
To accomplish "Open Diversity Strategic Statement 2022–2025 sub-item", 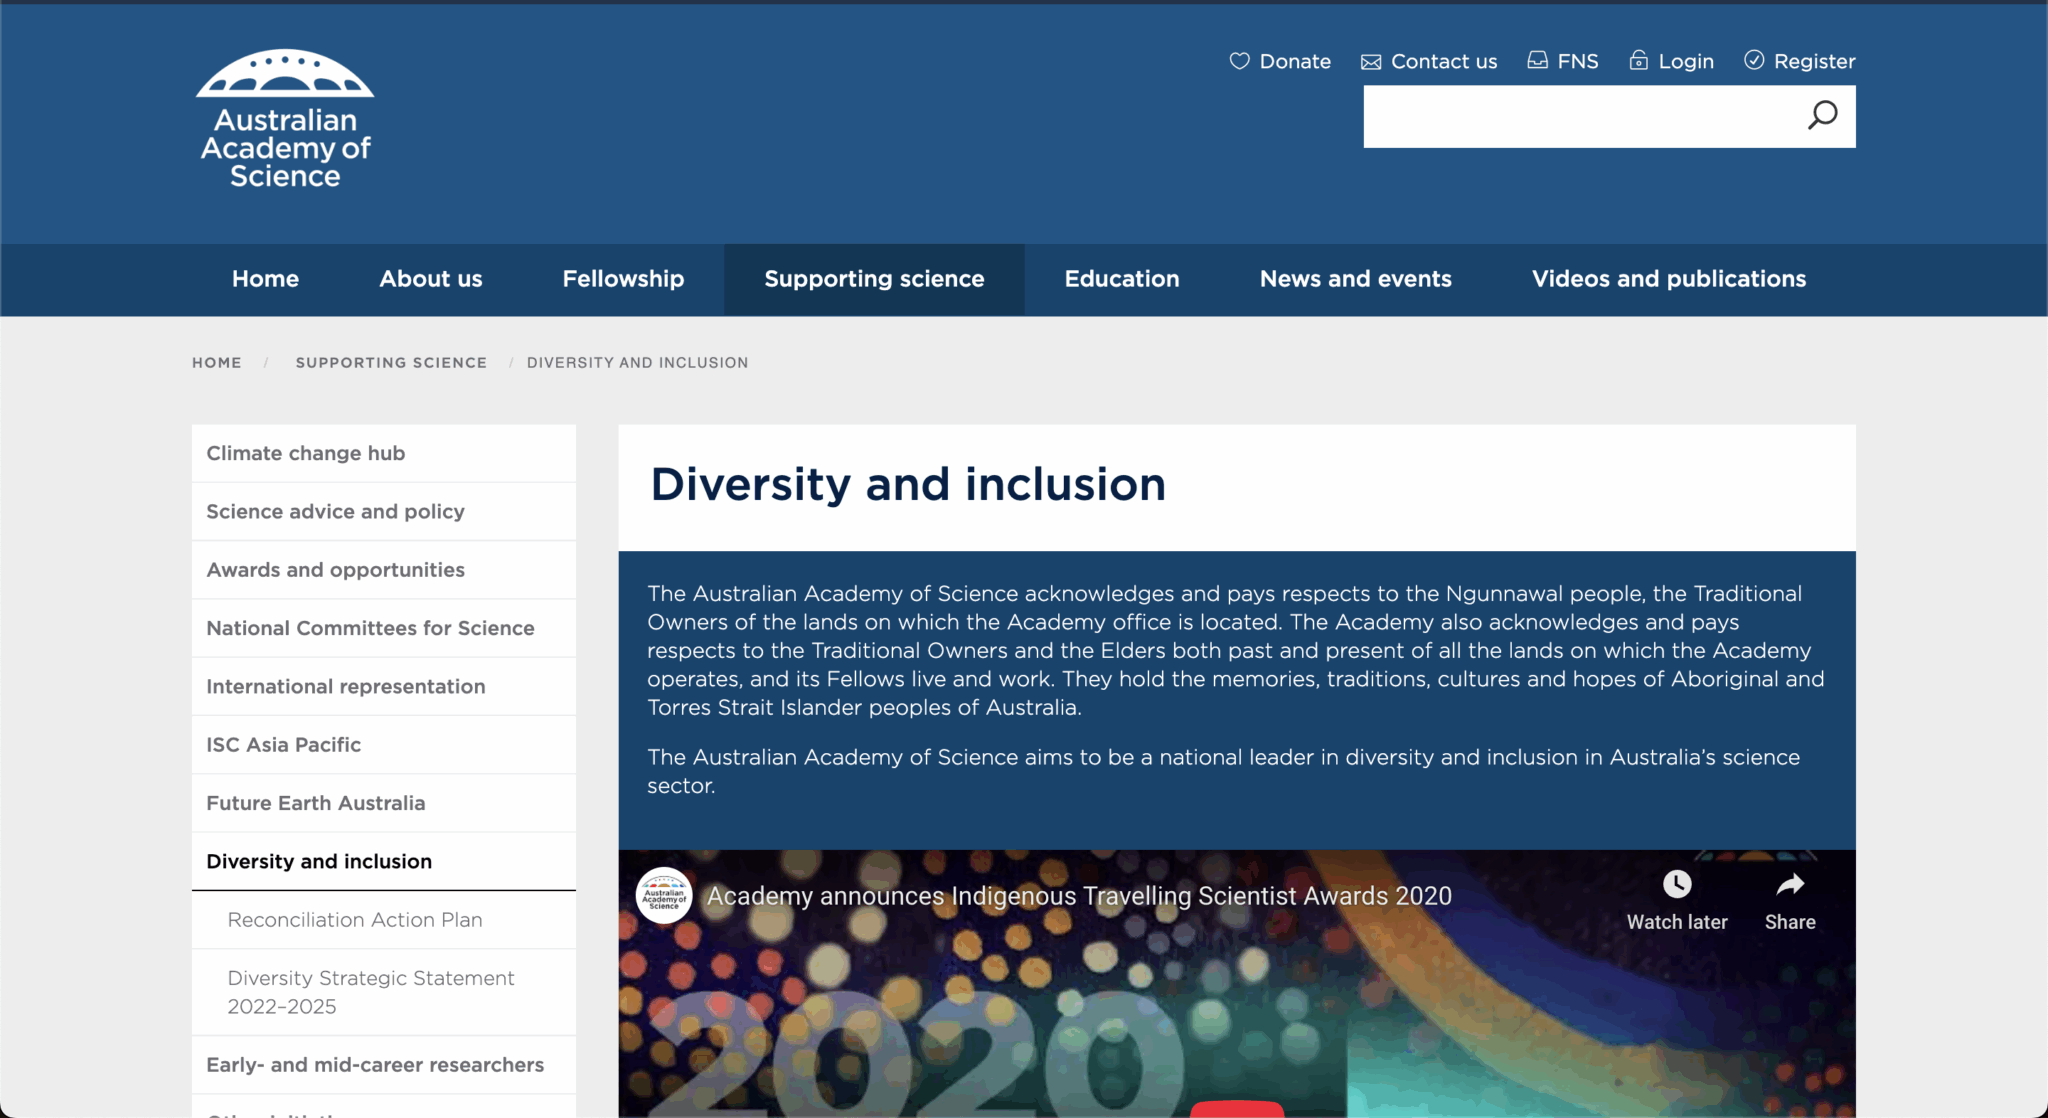I will (x=384, y=992).
